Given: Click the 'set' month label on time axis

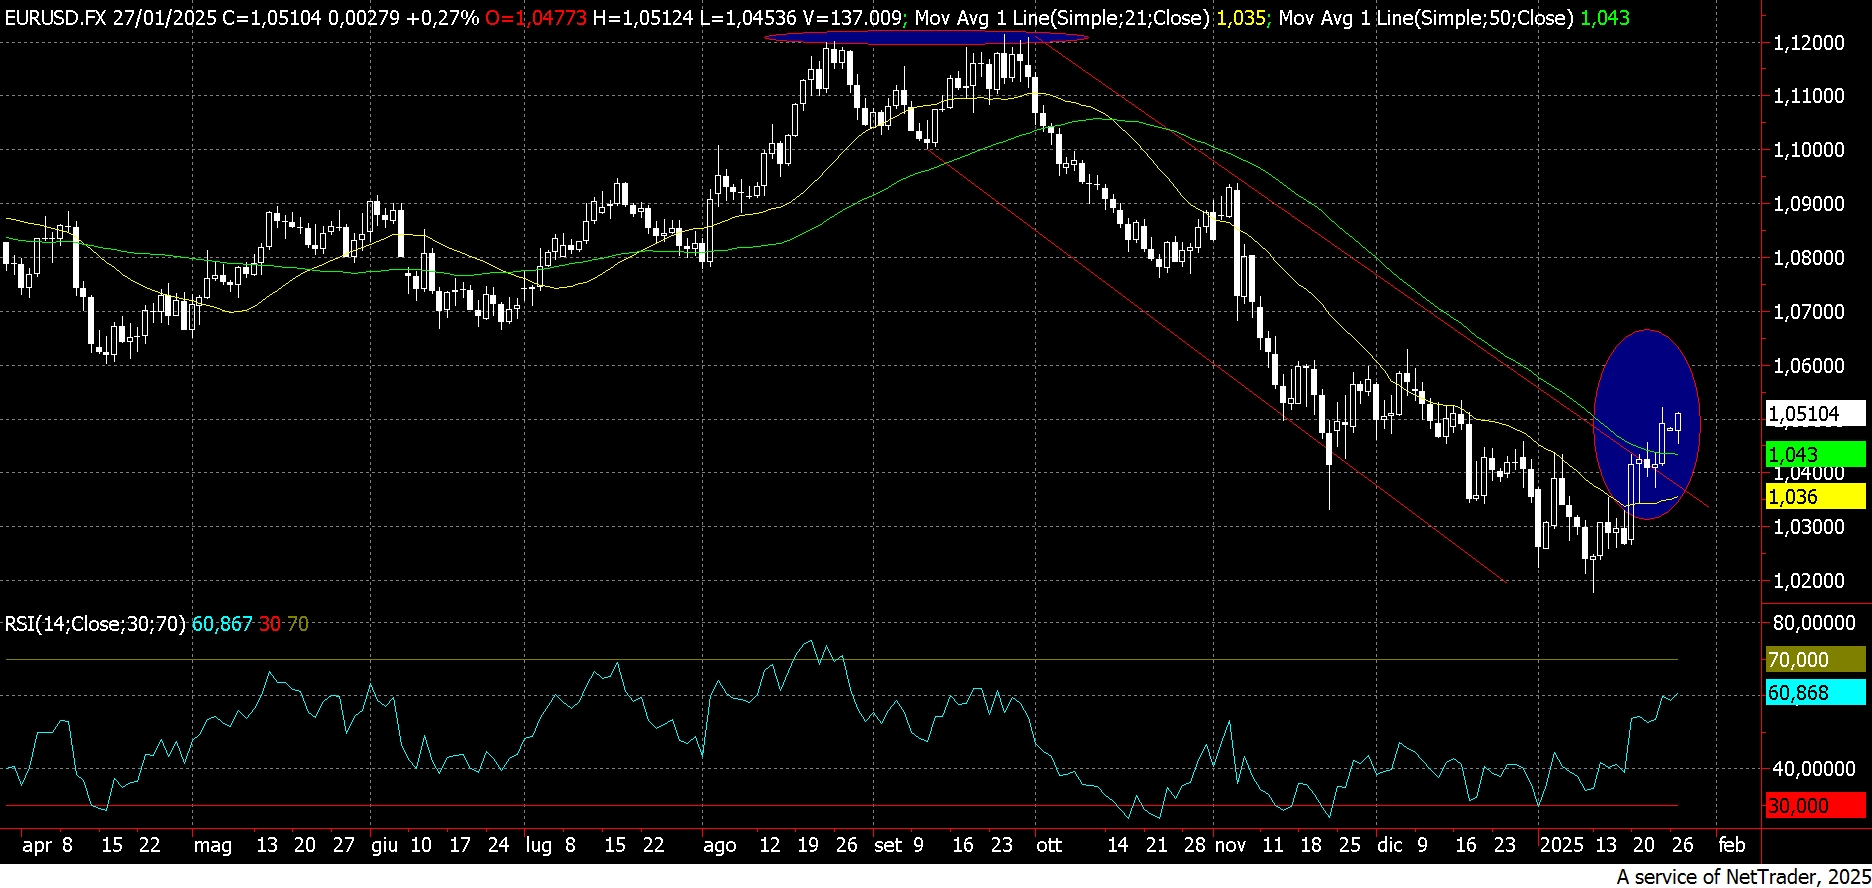Looking at the screenshot, I should point(887,845).
